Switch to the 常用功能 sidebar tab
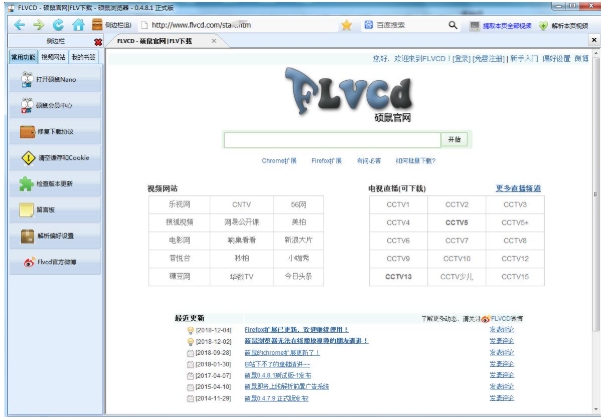Viewport: 601px width, 417px height. tap(21, 57)
